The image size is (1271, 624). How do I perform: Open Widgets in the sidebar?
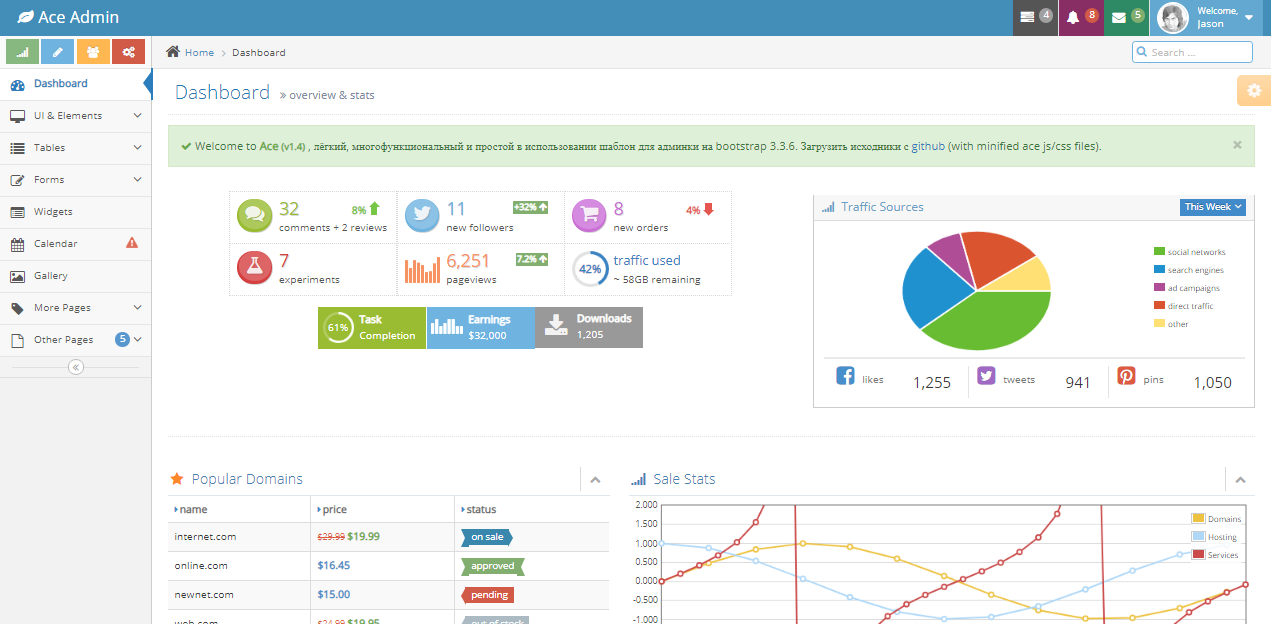(76, 212)
